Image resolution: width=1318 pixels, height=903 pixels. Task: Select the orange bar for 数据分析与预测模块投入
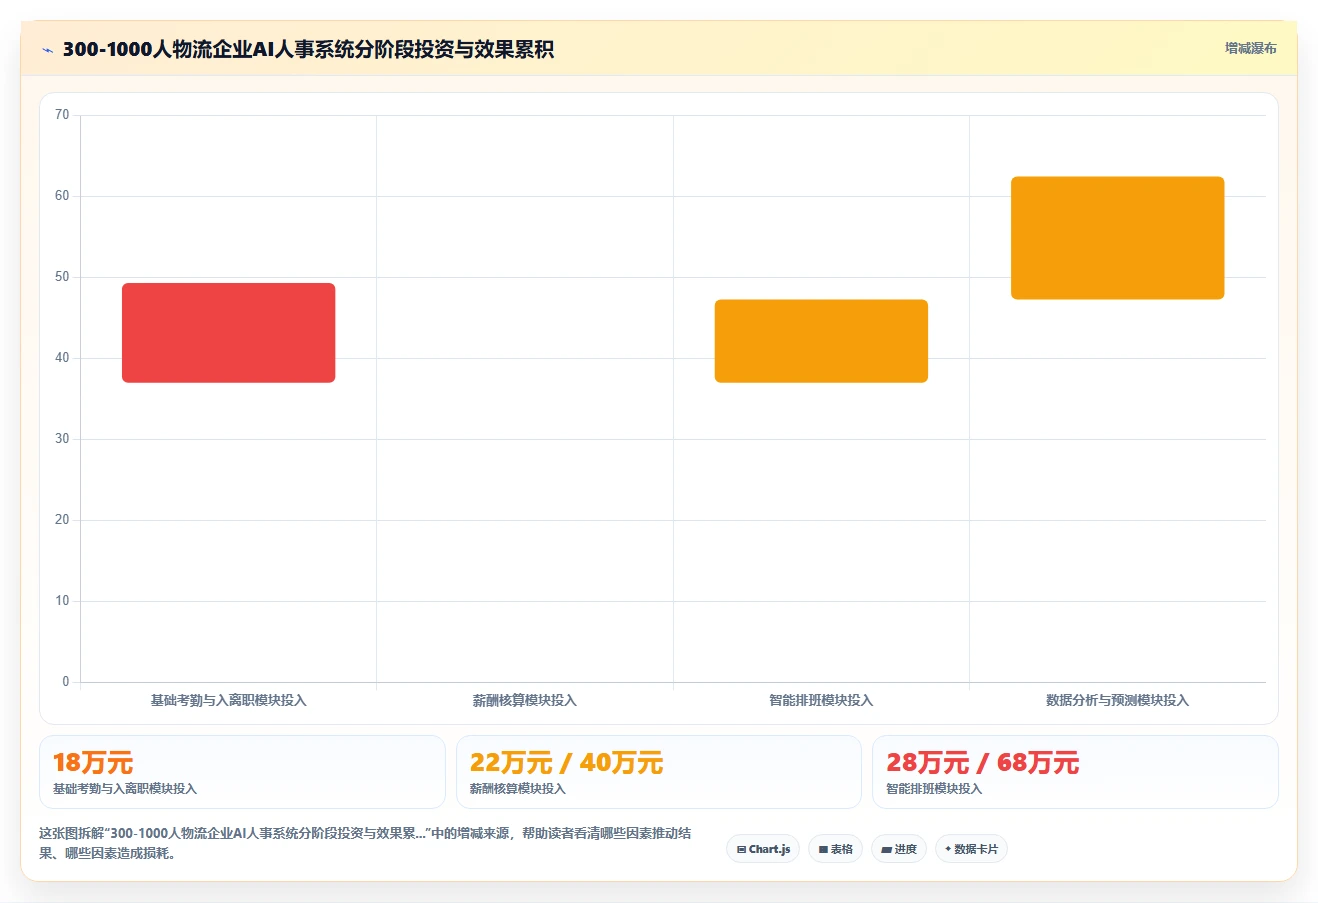1118,238
